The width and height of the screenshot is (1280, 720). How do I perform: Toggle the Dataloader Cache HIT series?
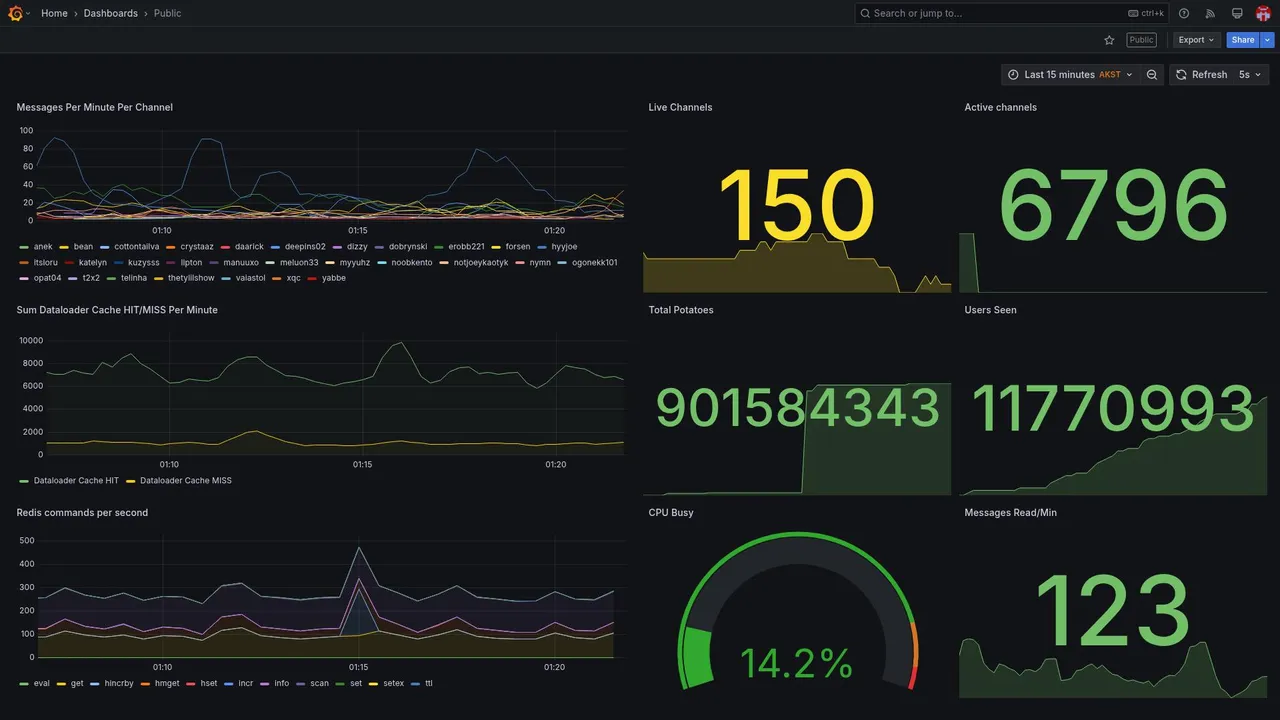pyautogui.click(x=76, y=481)
